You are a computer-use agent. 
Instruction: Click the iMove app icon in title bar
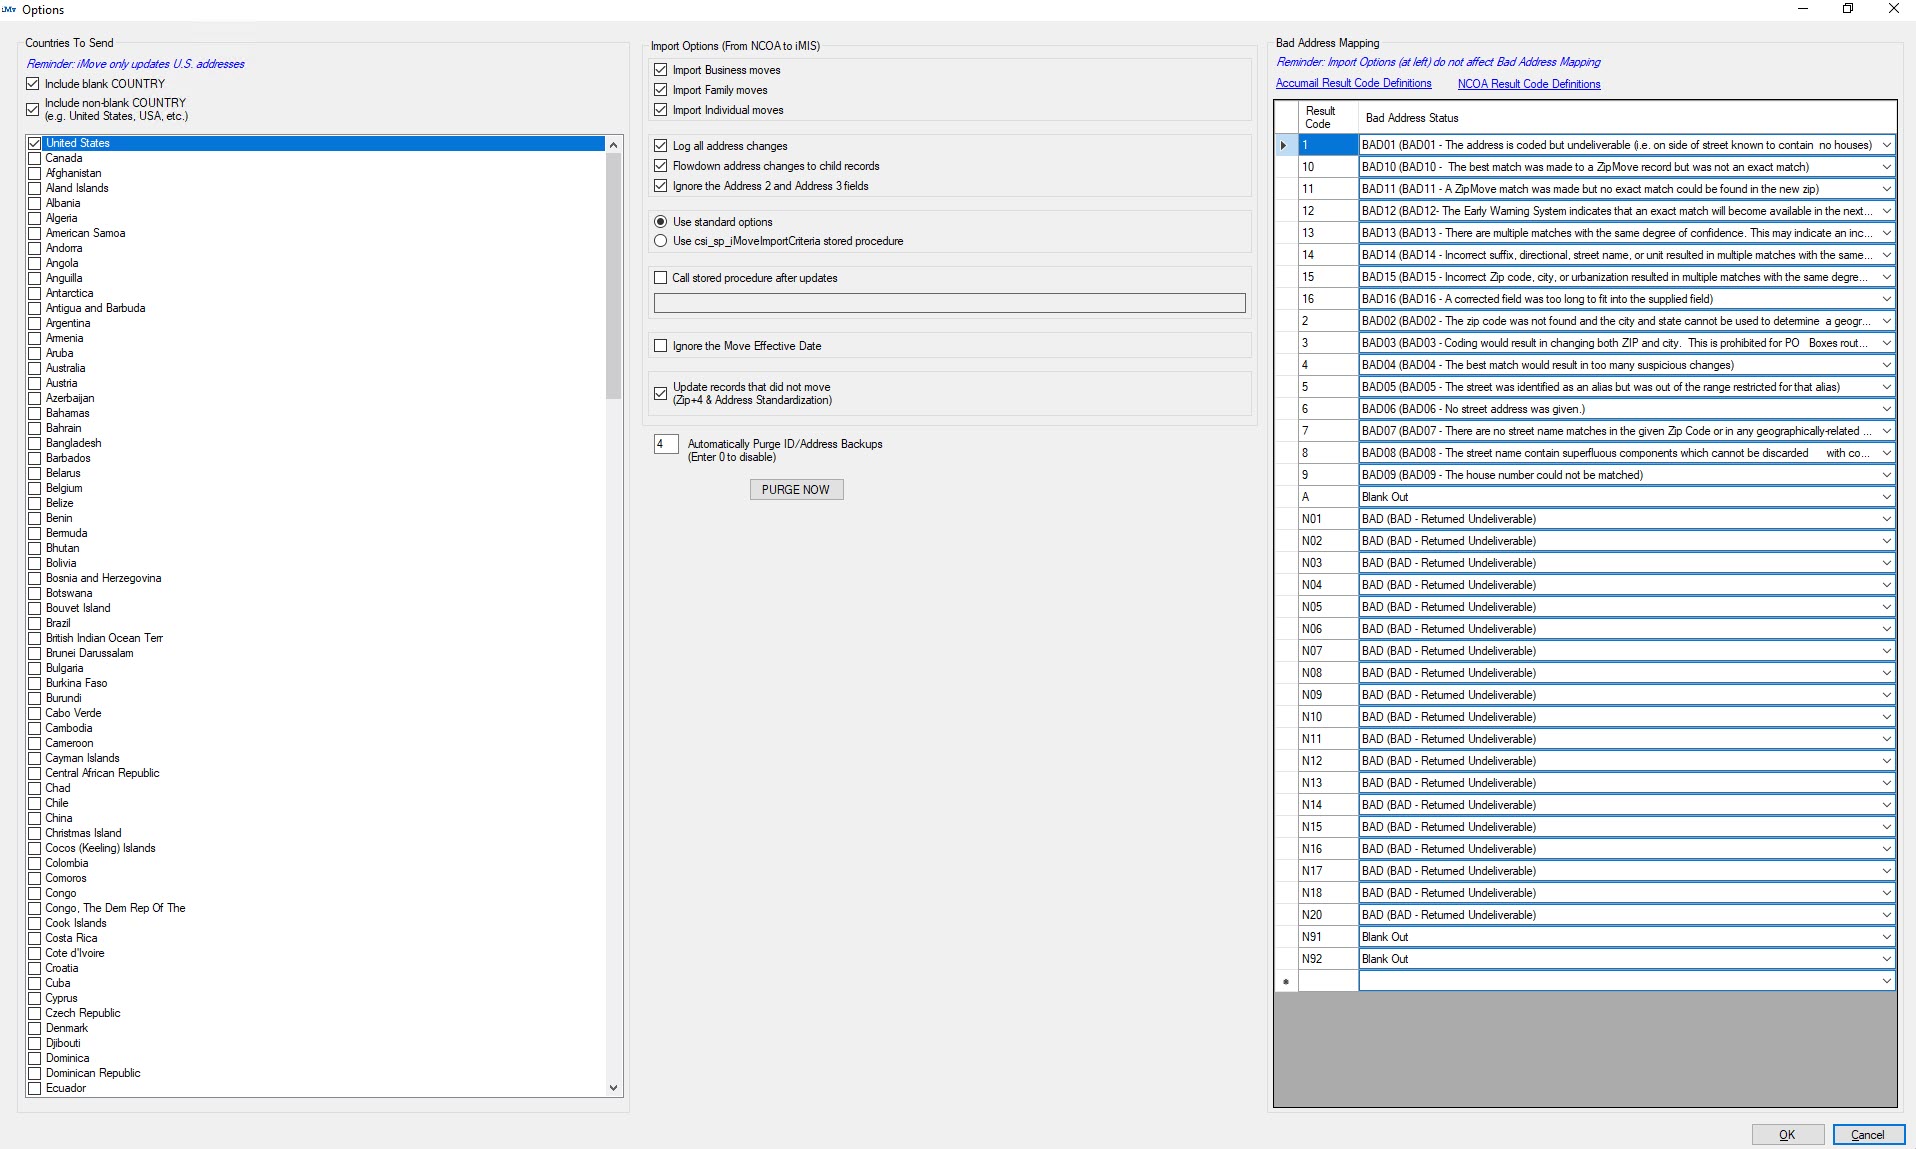pyautogui.click(x=10, y=10)
